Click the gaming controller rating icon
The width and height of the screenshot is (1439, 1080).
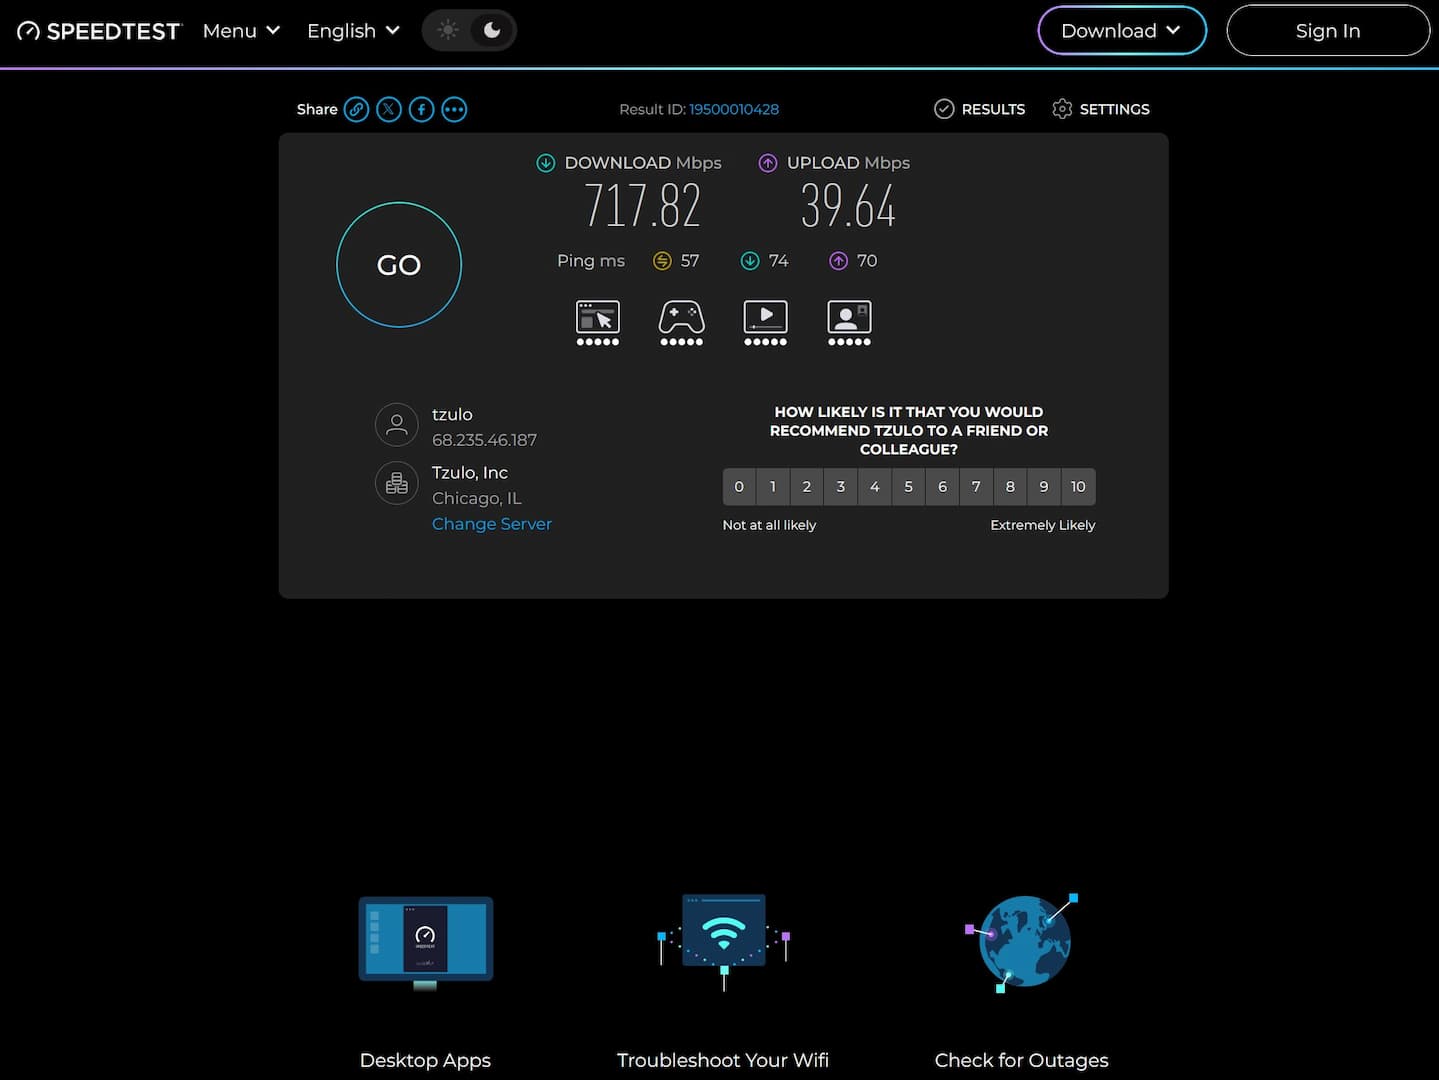(682, 322)
